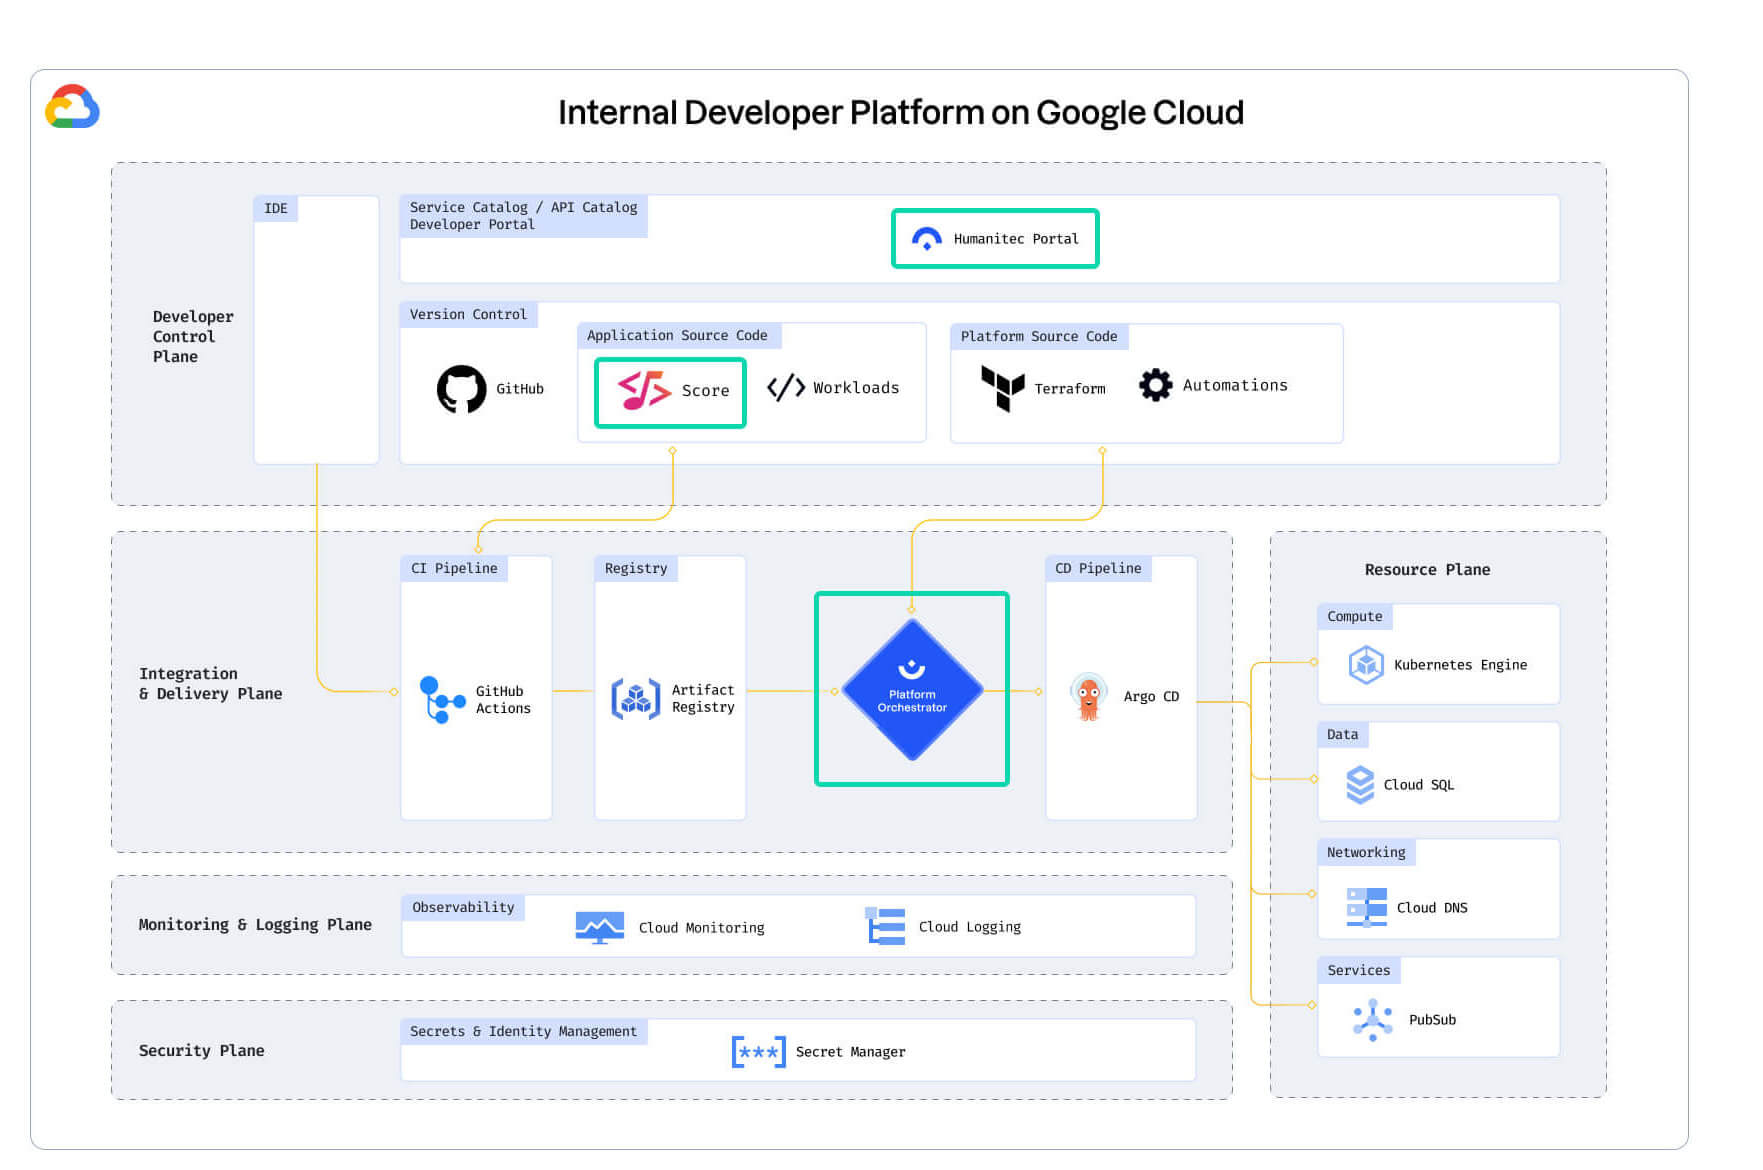Image resolution: width=1763 pixels, height=1170 pixels.
Task: Click the Cloud Logging text
Action: click(x=970, y=927)
